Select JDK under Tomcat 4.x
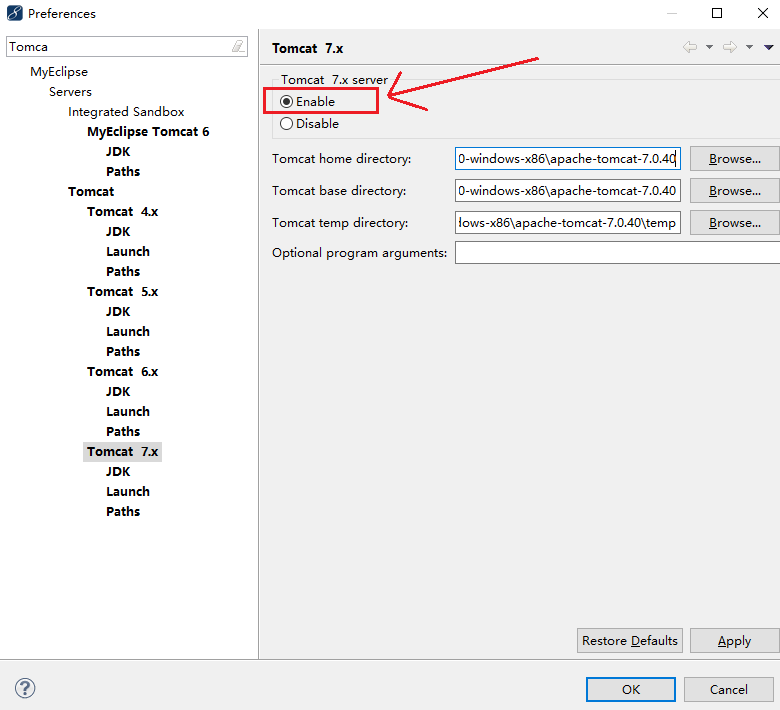The image size is (780, 710). point(118,232)
